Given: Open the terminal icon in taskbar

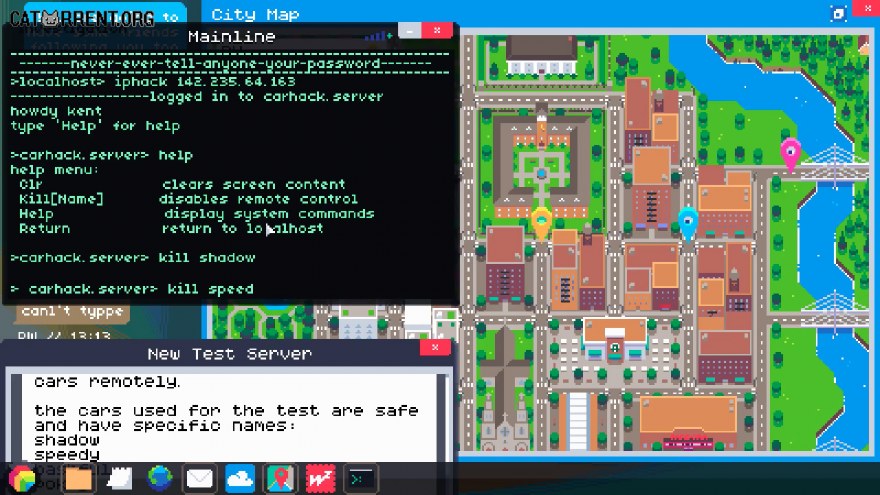Looking at the screenshot, I should 361,479.
